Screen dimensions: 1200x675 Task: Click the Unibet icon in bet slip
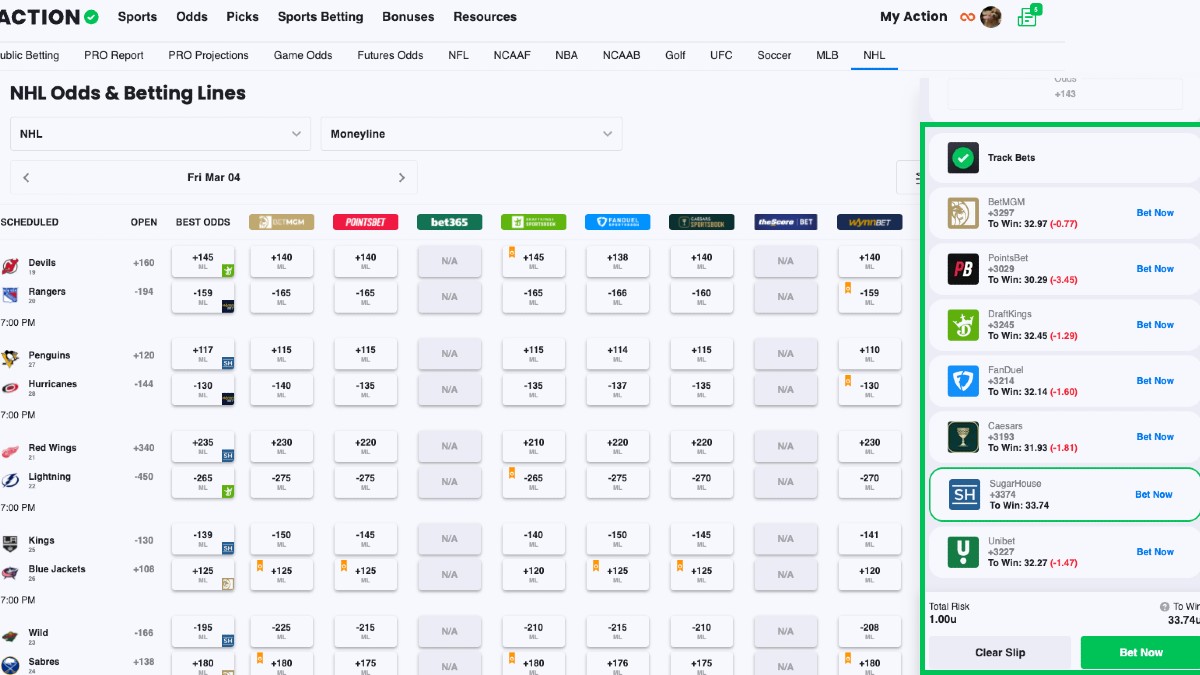pyautogui.click(x=963, y=551)
